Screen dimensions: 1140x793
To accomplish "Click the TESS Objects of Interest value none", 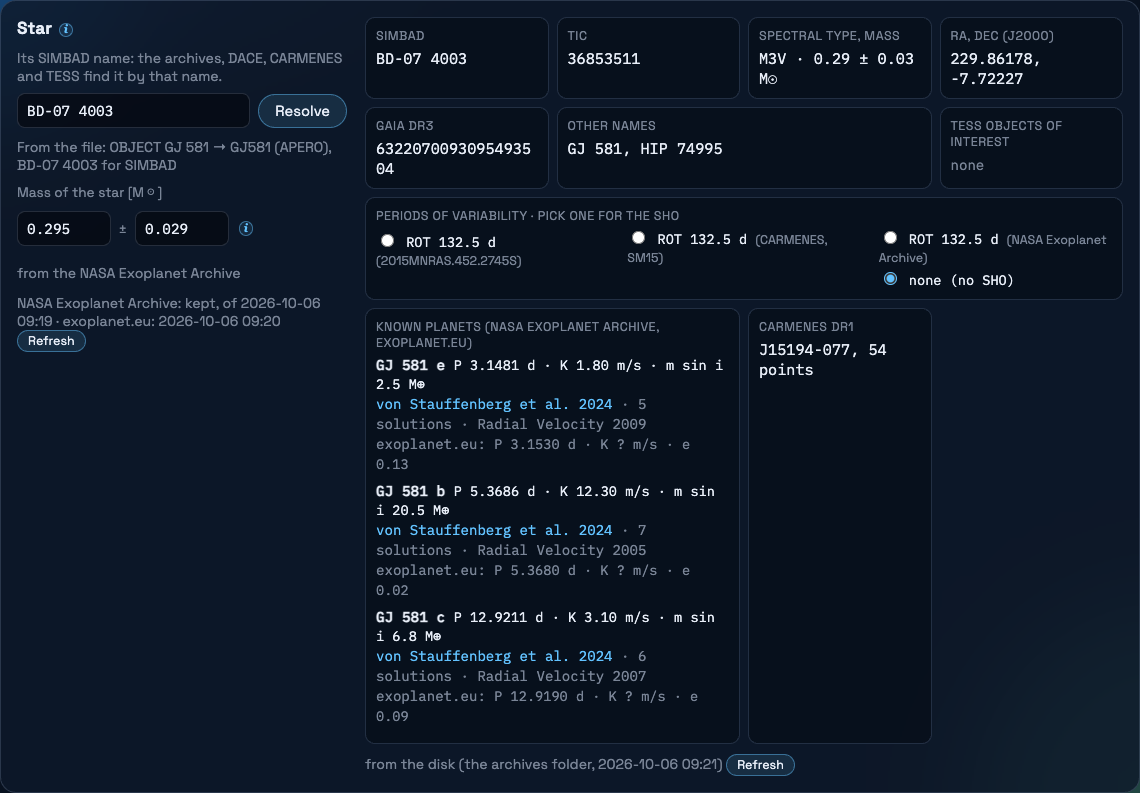I will (x=967, y=165).
